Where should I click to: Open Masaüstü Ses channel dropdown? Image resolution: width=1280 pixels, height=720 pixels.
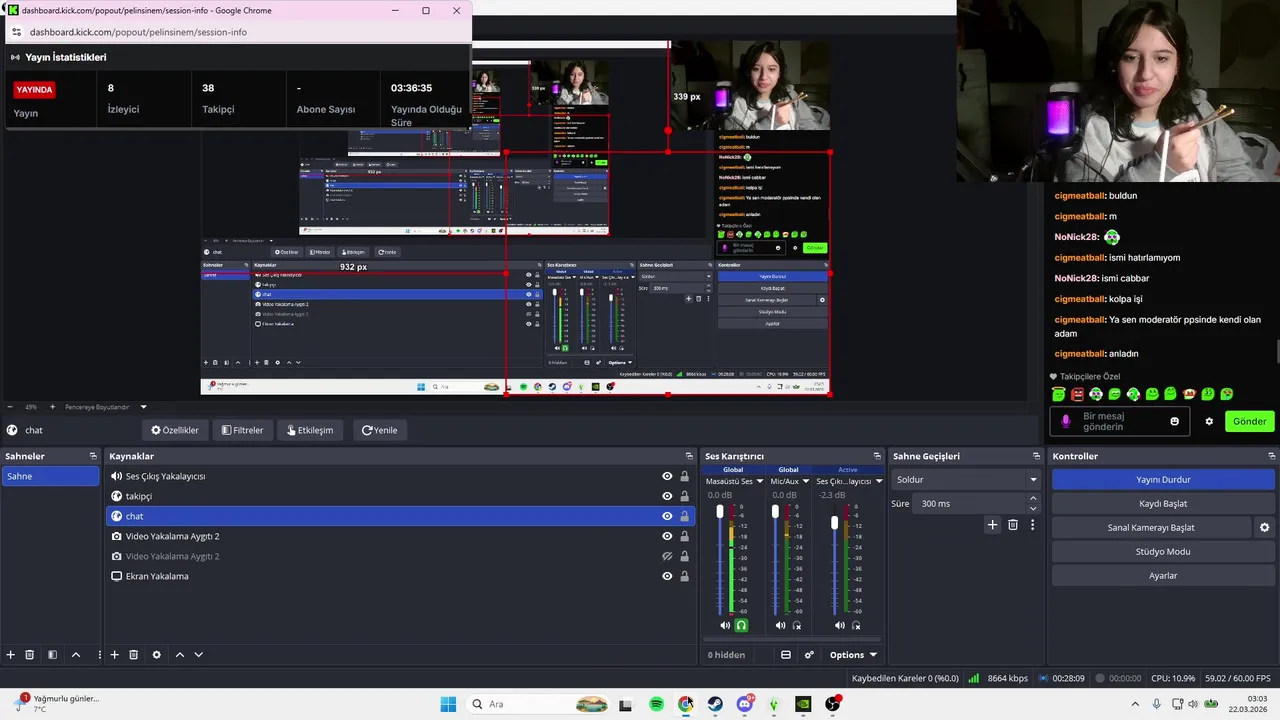click(759, 481)
